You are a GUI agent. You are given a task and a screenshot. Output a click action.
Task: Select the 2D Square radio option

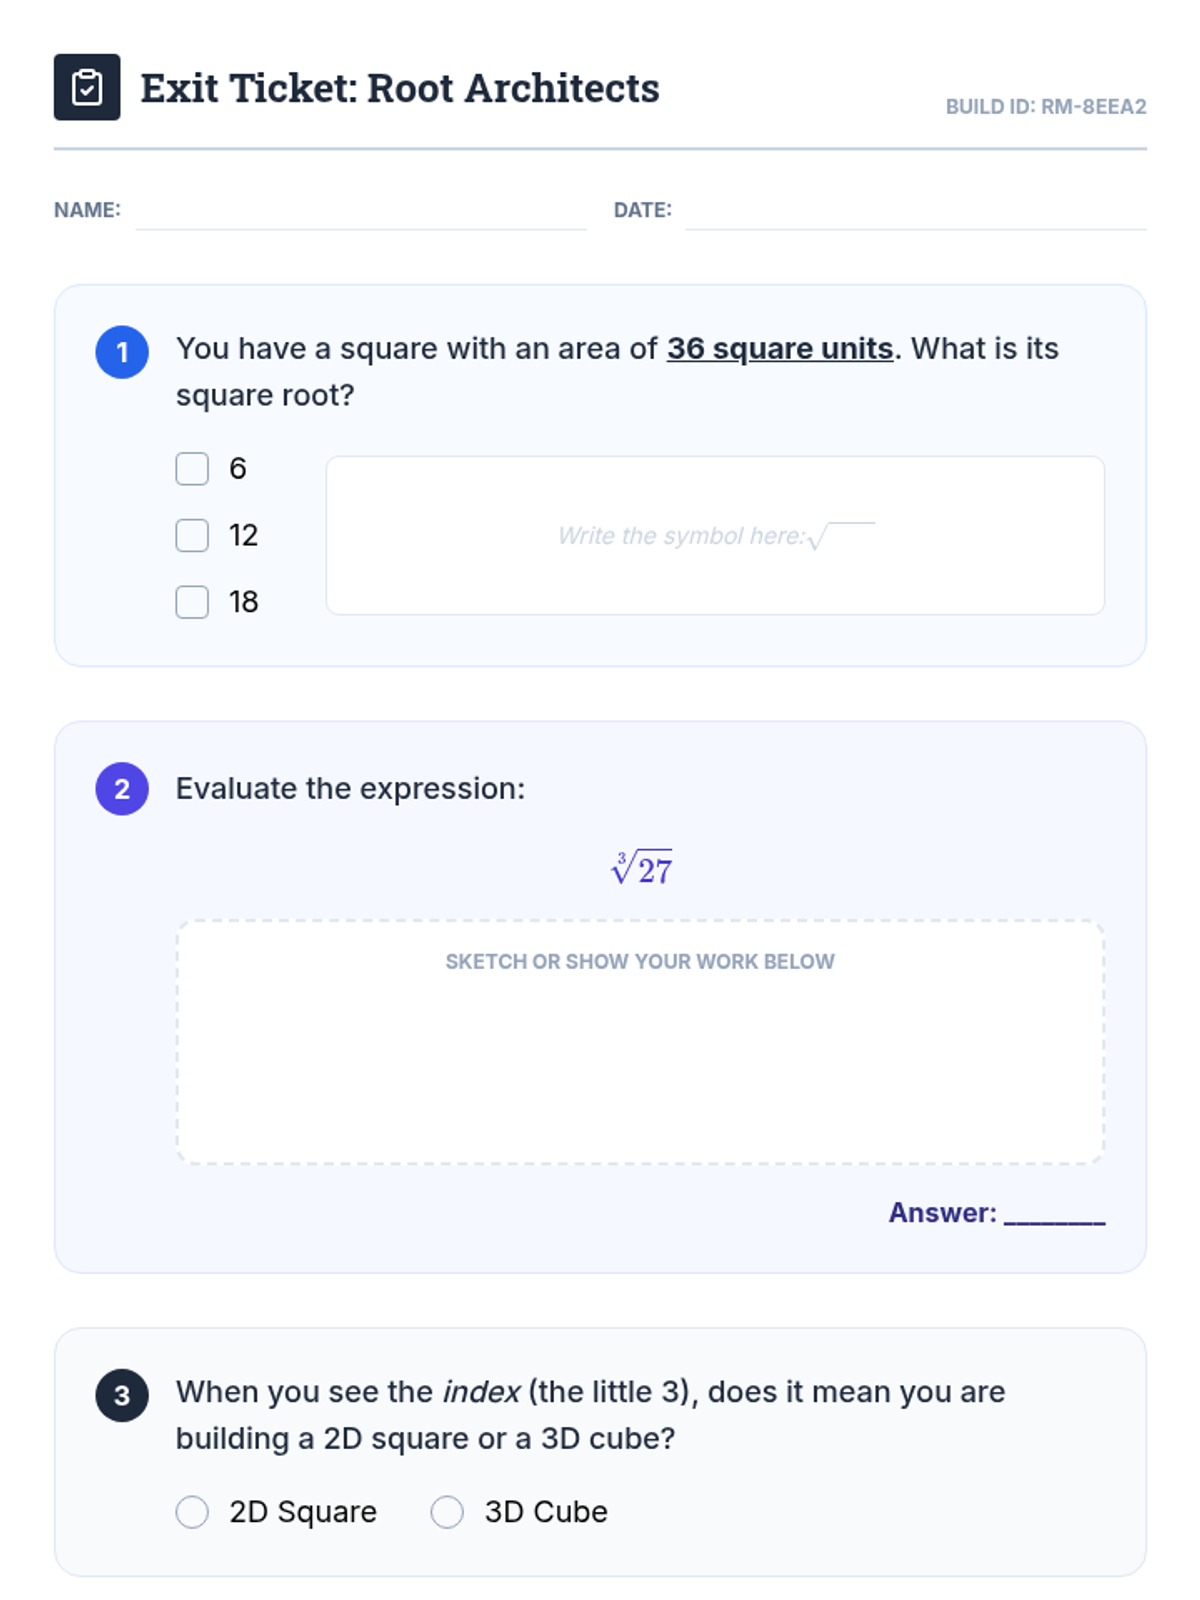point(192,1512)
